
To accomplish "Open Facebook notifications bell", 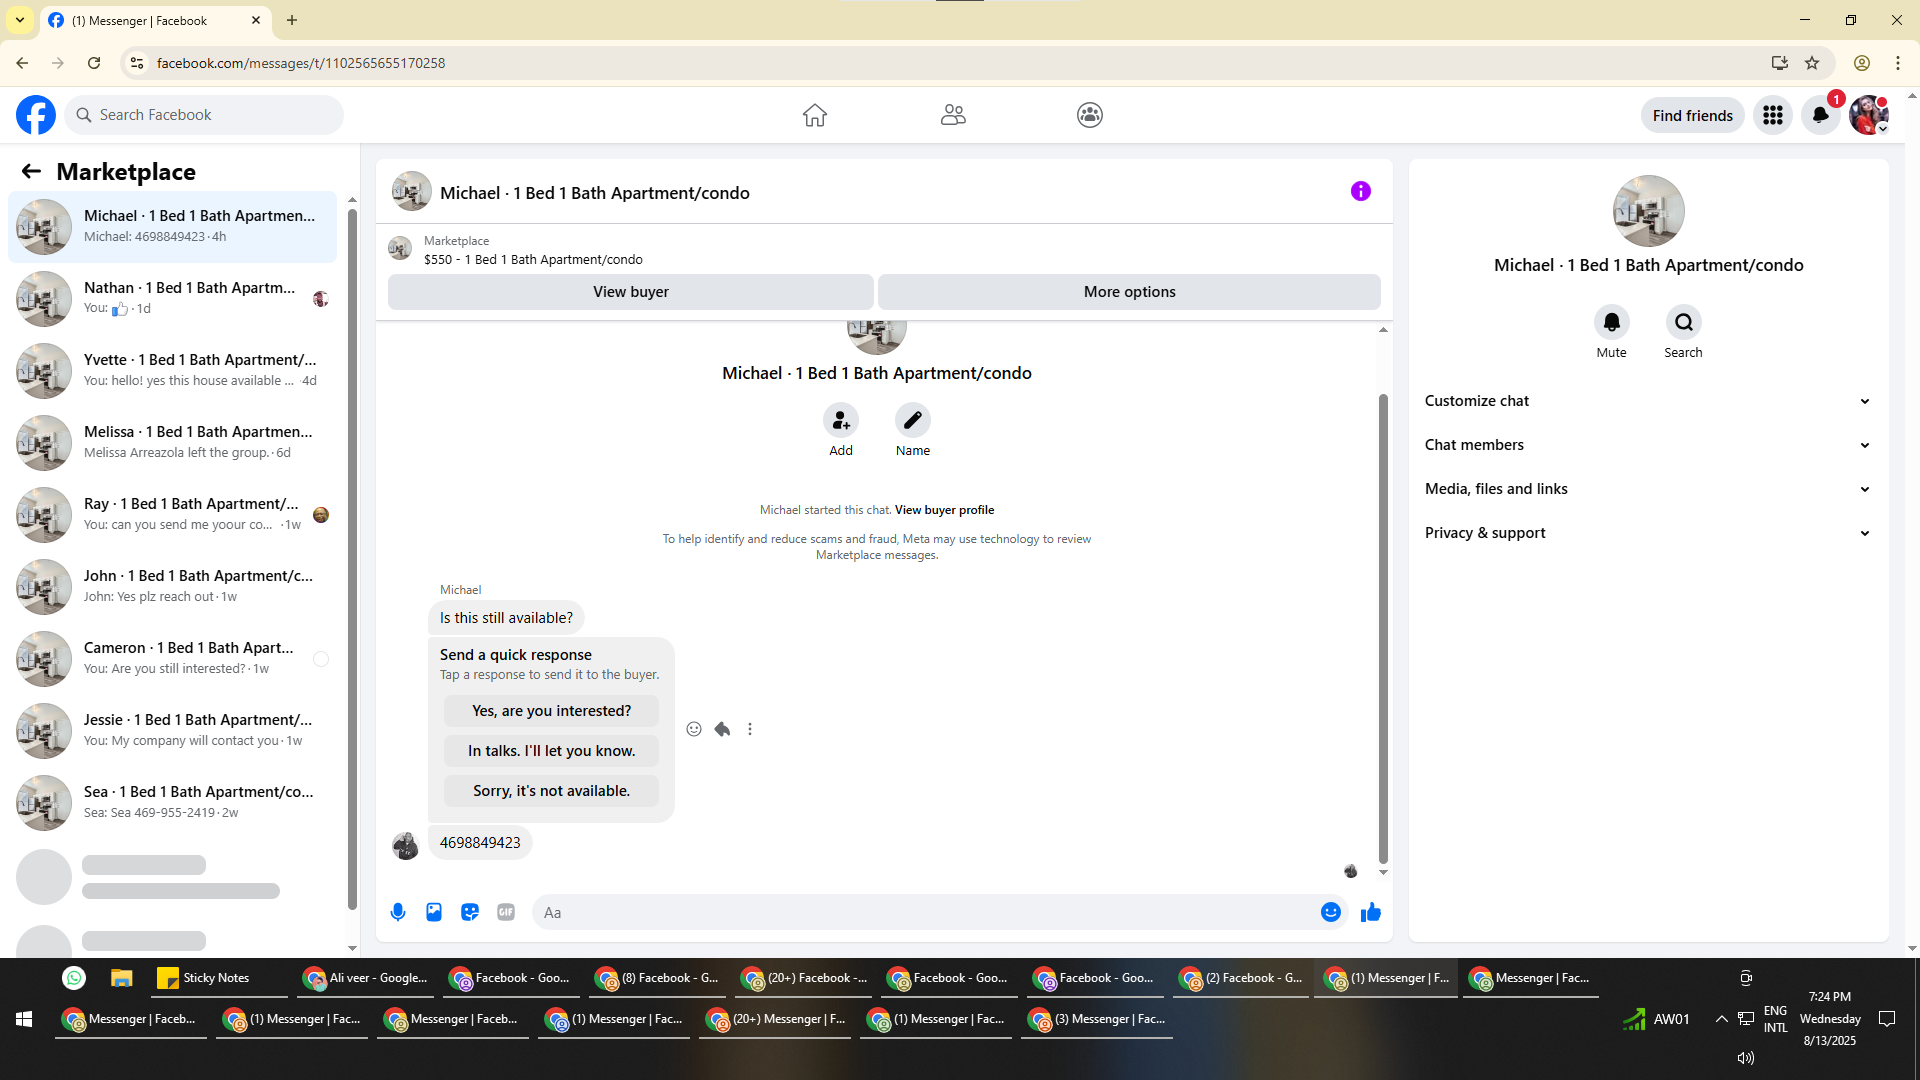I will pos(1820,115).
